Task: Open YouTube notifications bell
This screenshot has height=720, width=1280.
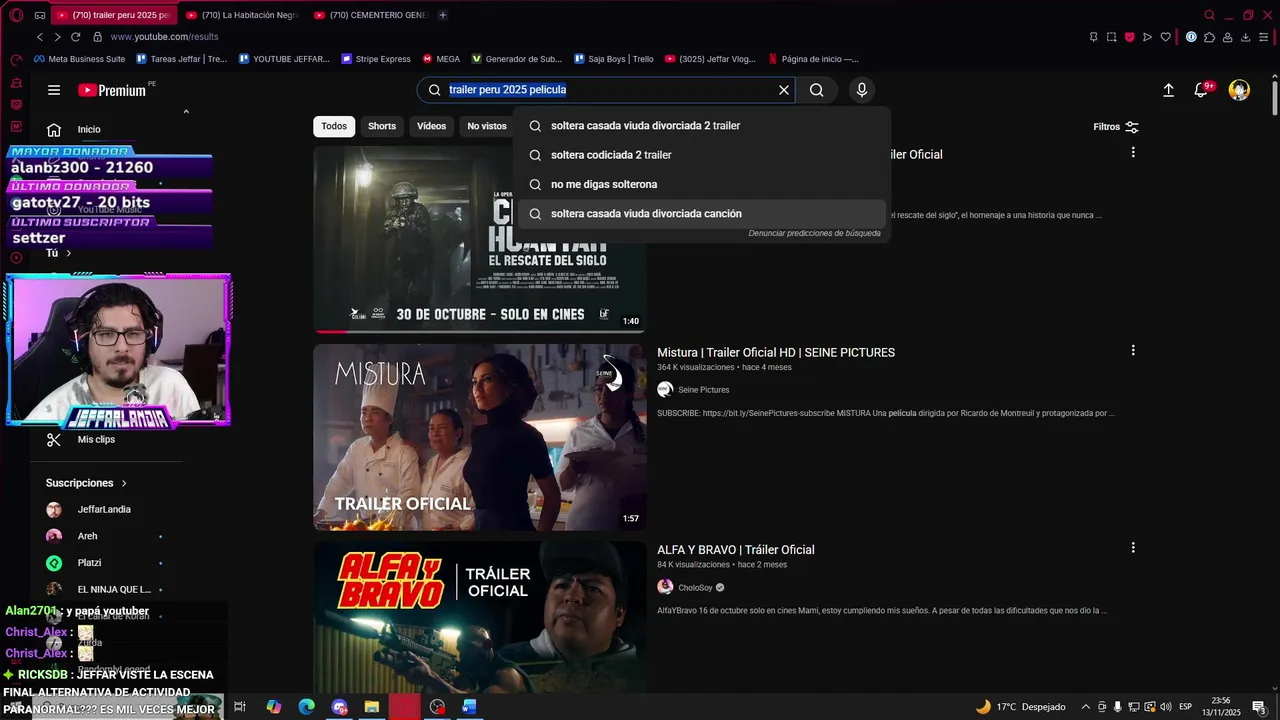Action: tap(1202, 90)
